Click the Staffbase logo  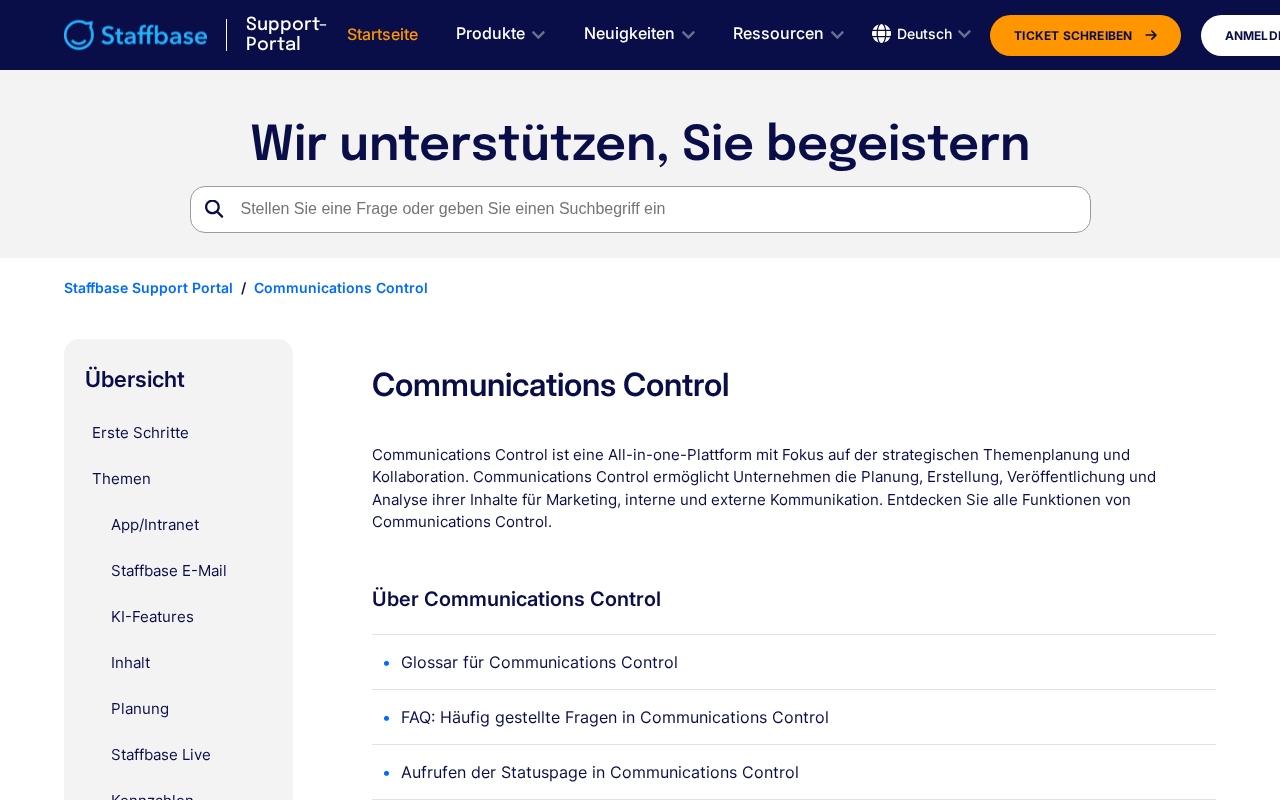point(136,35)
